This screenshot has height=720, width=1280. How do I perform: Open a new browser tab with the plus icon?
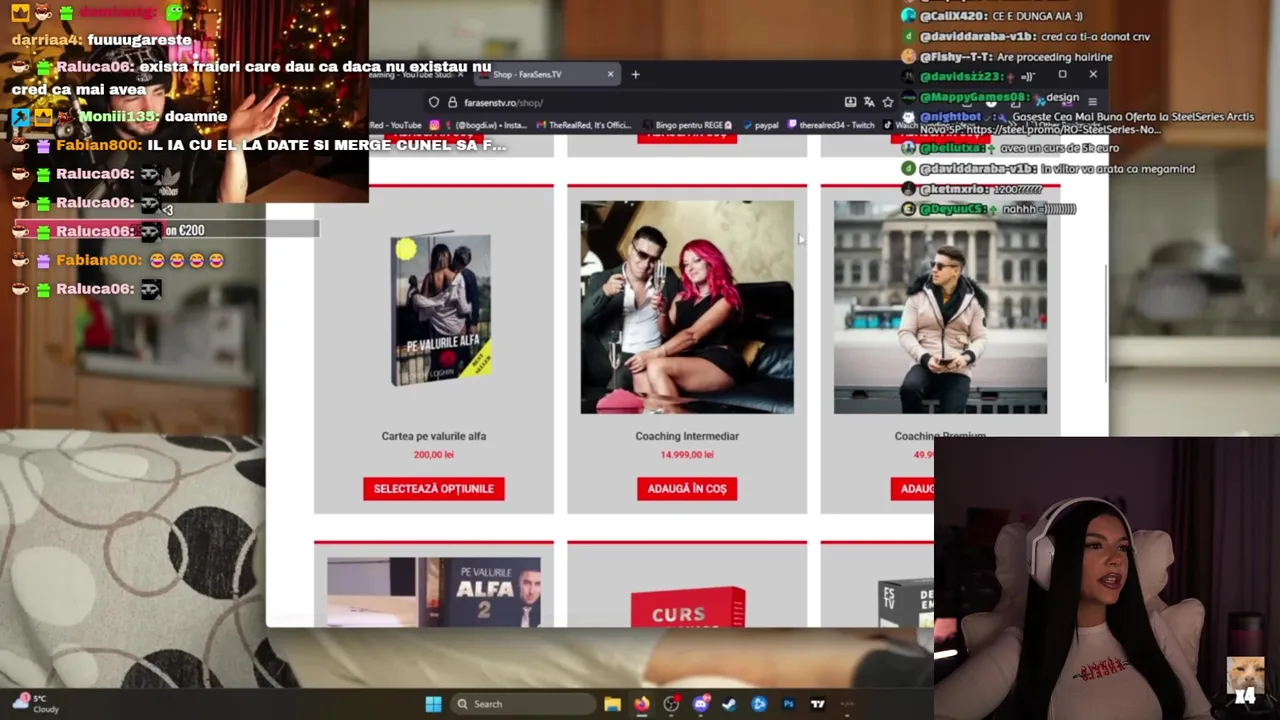click(635, 74)
